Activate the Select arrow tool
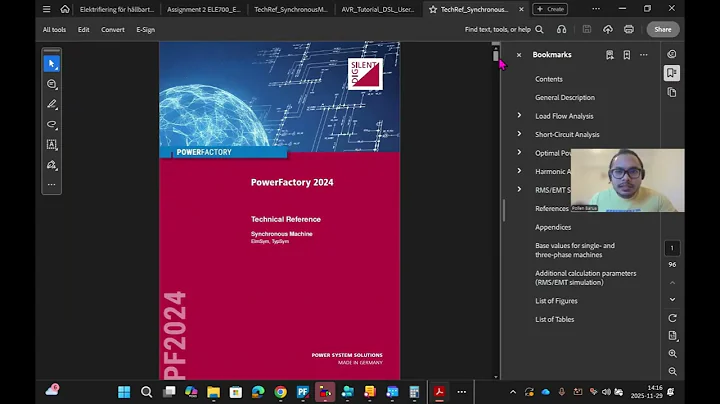720x404 pixels. point(51,64)
